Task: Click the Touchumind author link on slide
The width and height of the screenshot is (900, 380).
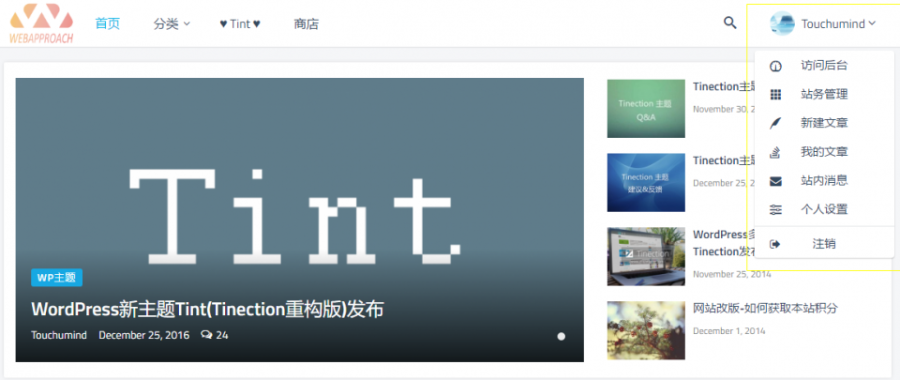Action: point(59,335)
